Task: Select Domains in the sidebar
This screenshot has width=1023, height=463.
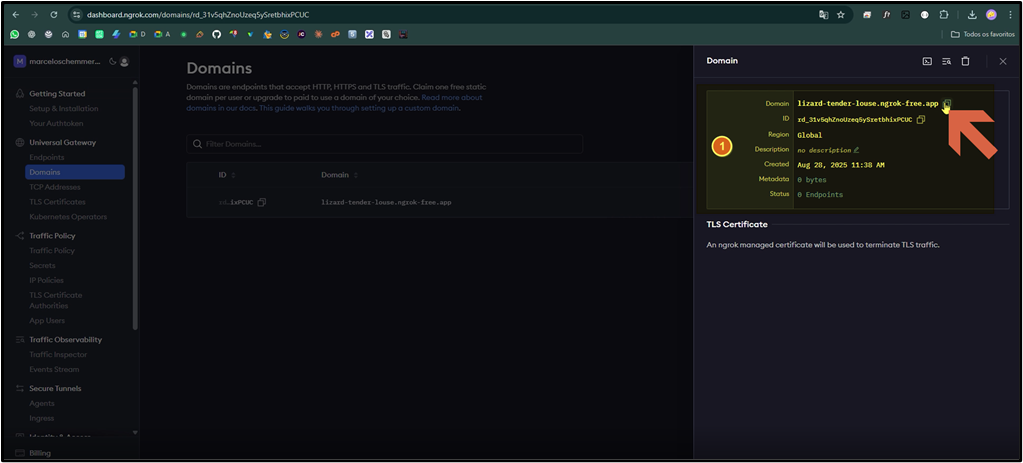Action: pyautogui.click(x=75, y=172)
